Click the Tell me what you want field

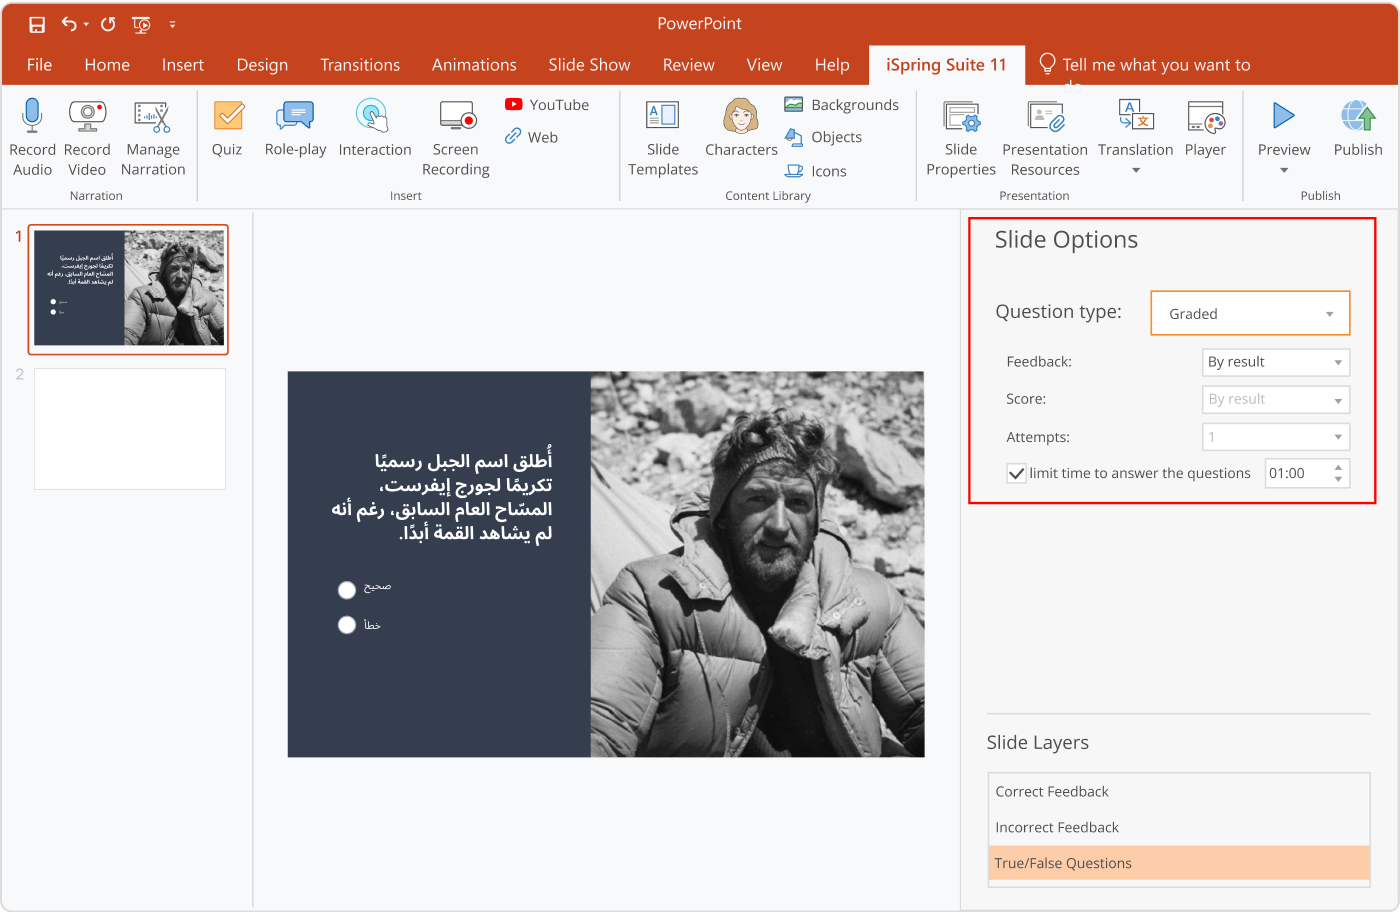coord(1145,65)
